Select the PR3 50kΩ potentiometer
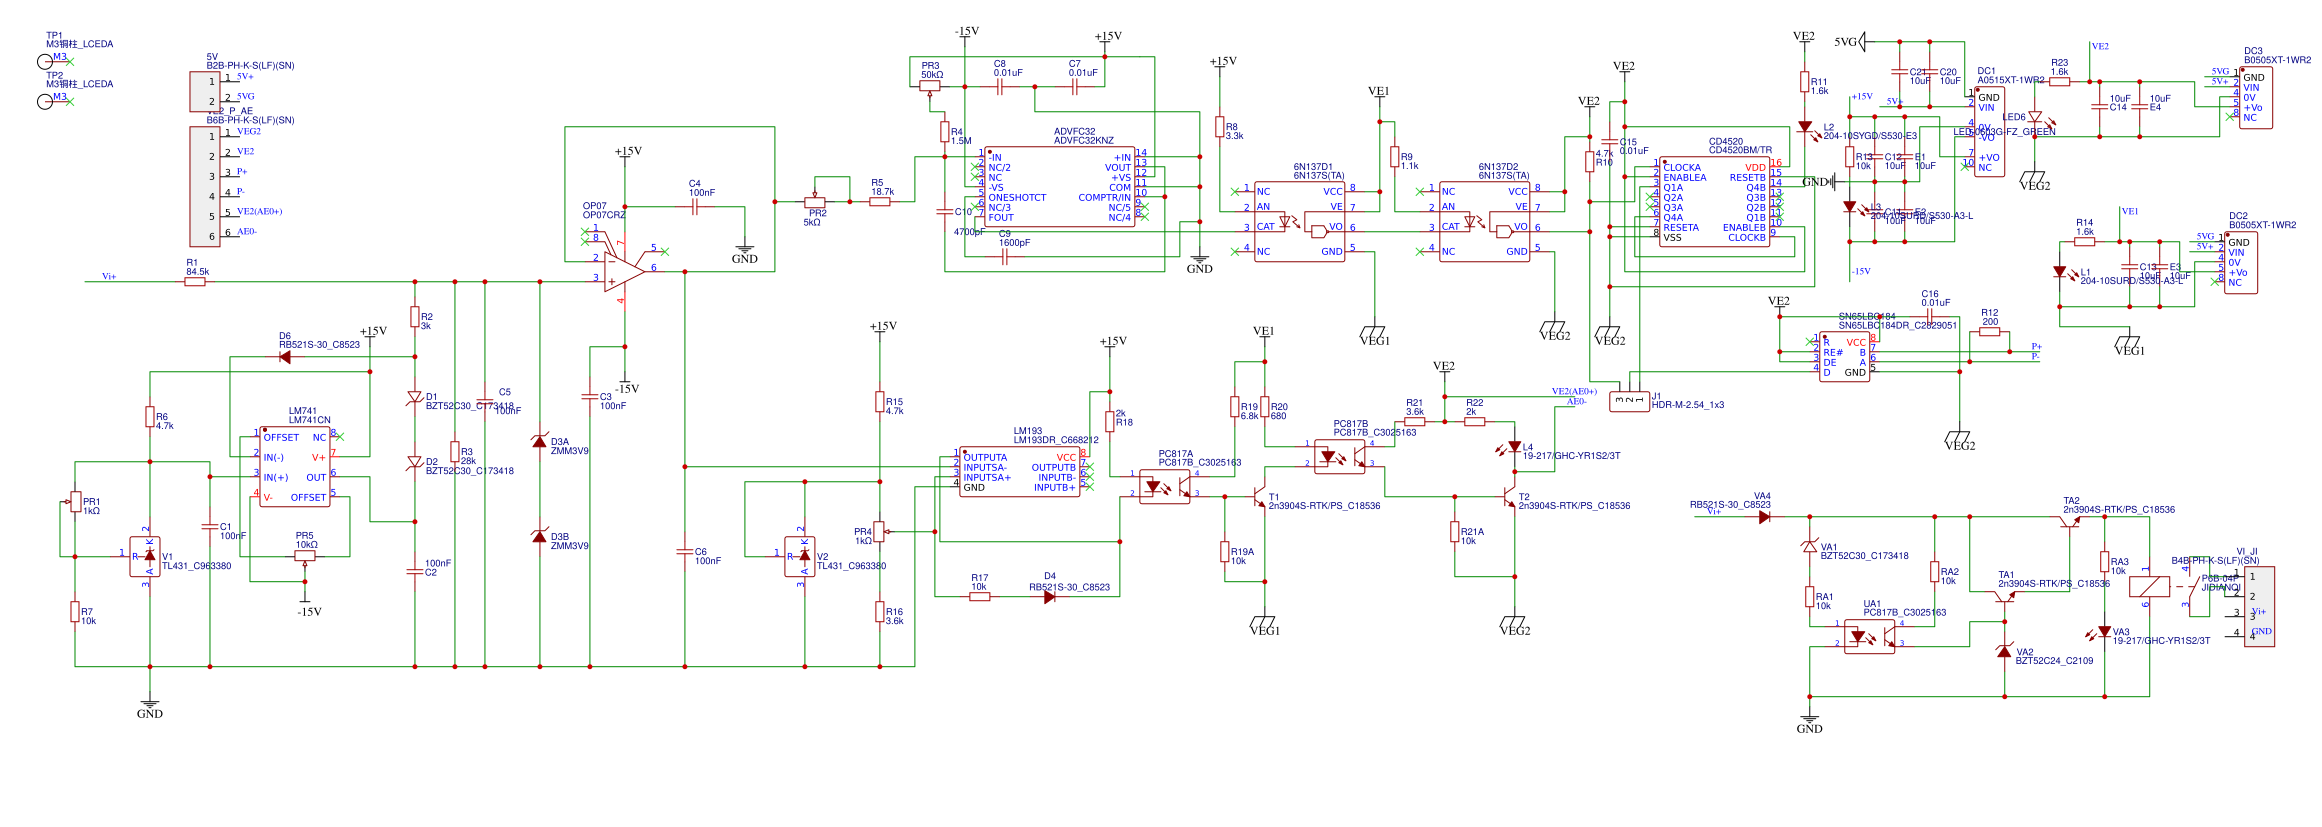Viewport: 2322px width, 827px height. (x=930, y=87)
